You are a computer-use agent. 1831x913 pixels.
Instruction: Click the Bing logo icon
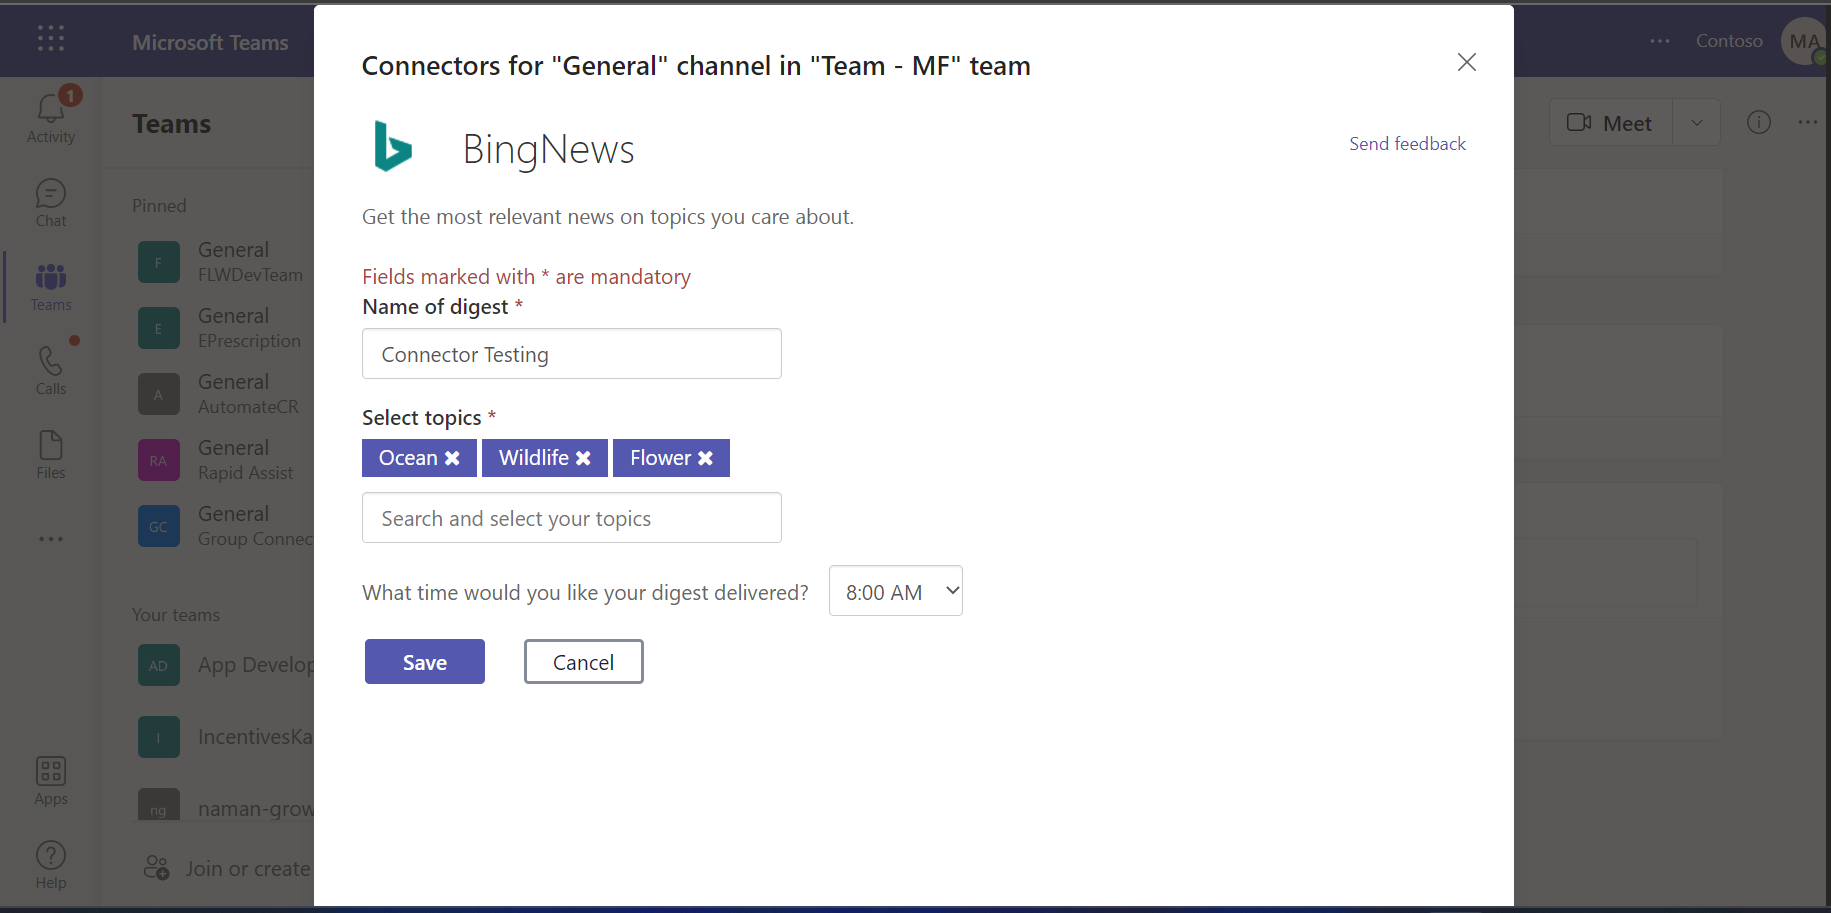point(392,146)
